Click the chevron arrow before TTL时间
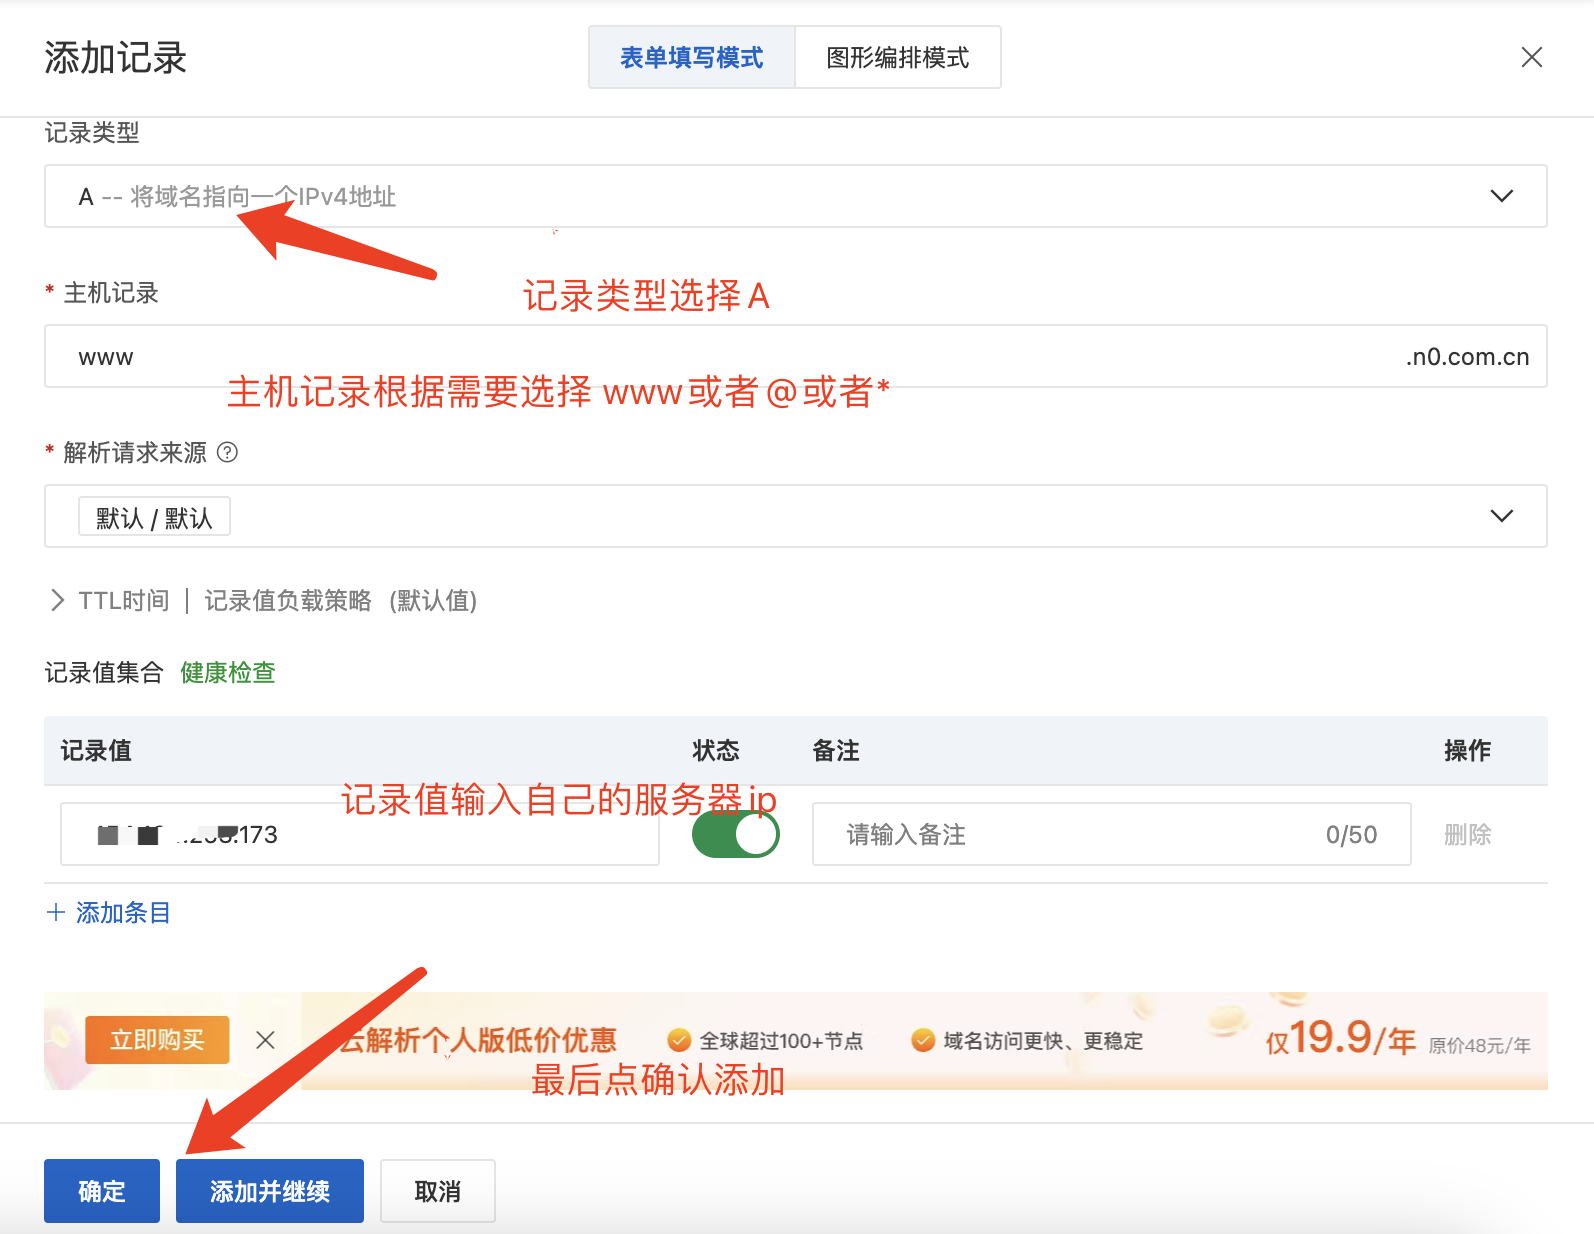This screenshot has width=1594, height=1234. pyautogui.click(x=57, y=601)
